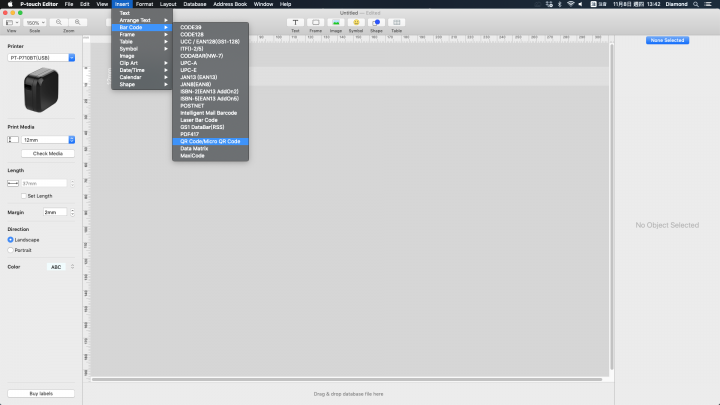The image size is (720, 405).
Task: Click the printer device thumbnail image
Action: 41,90
